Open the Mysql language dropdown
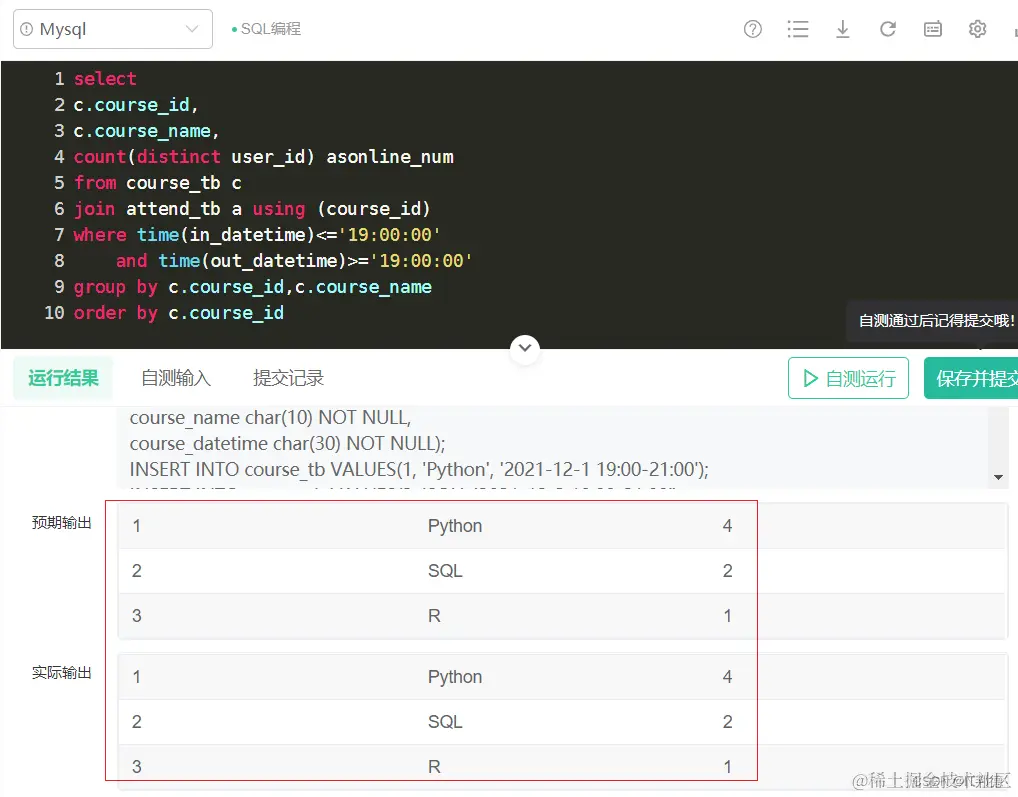Screen dimensions: 1018x797 click(x=113, y=29)
